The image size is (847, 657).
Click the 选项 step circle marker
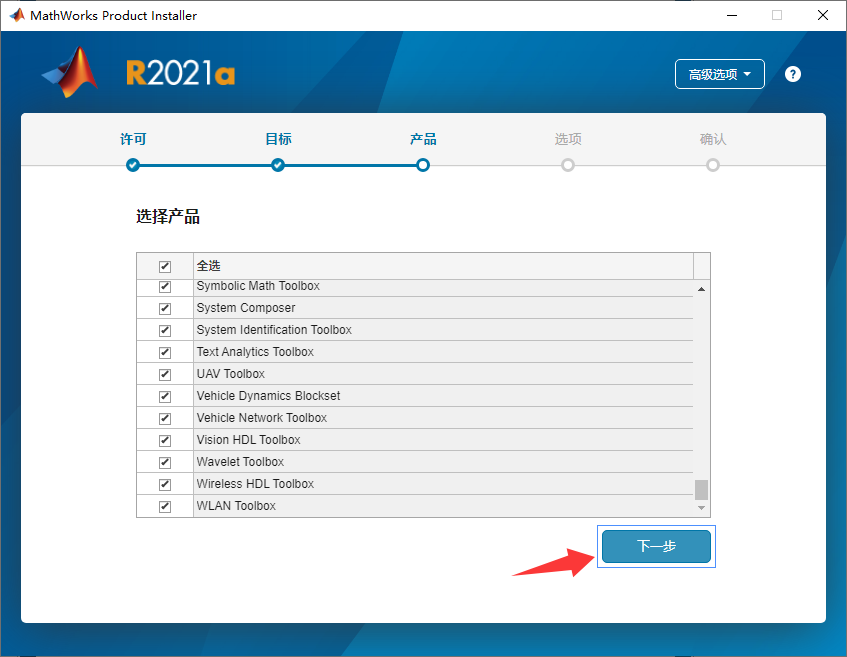pyautogui.click(x=568, y=165)
